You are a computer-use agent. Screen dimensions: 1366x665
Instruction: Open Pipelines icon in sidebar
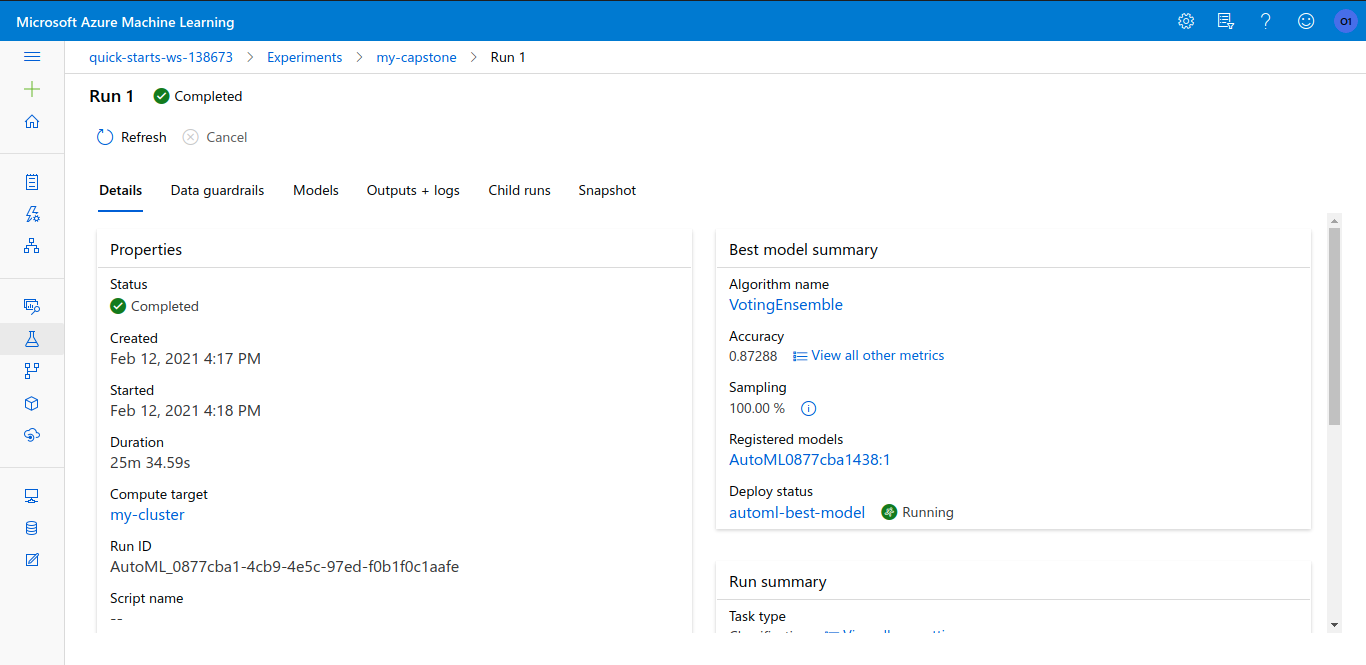coord(32,371)
